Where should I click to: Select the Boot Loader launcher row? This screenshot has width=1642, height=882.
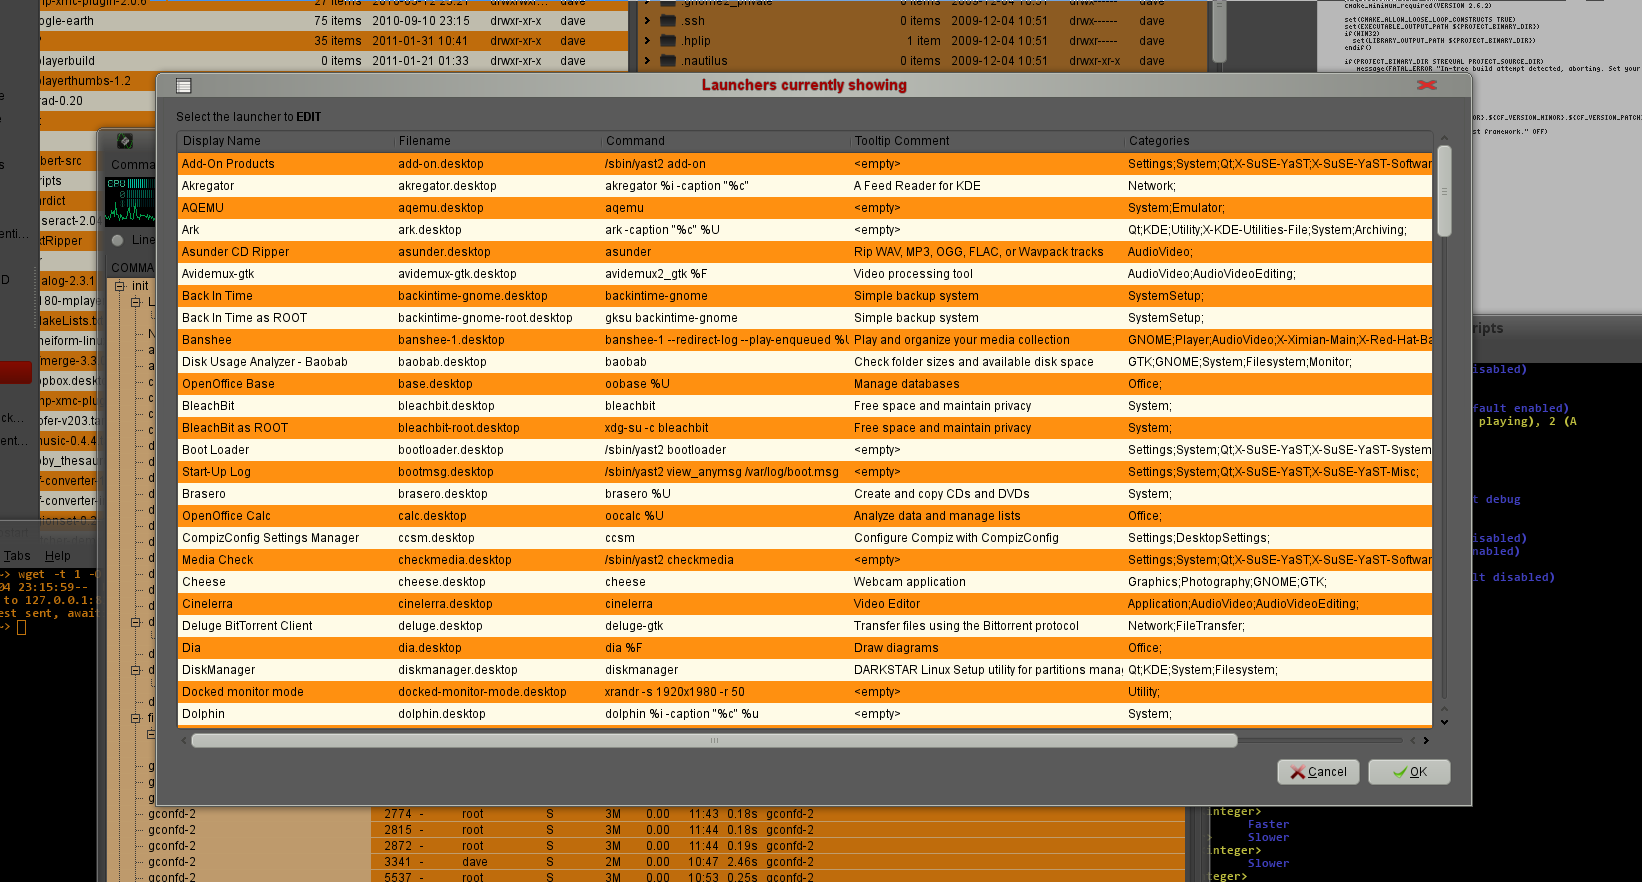pos(805,450)
